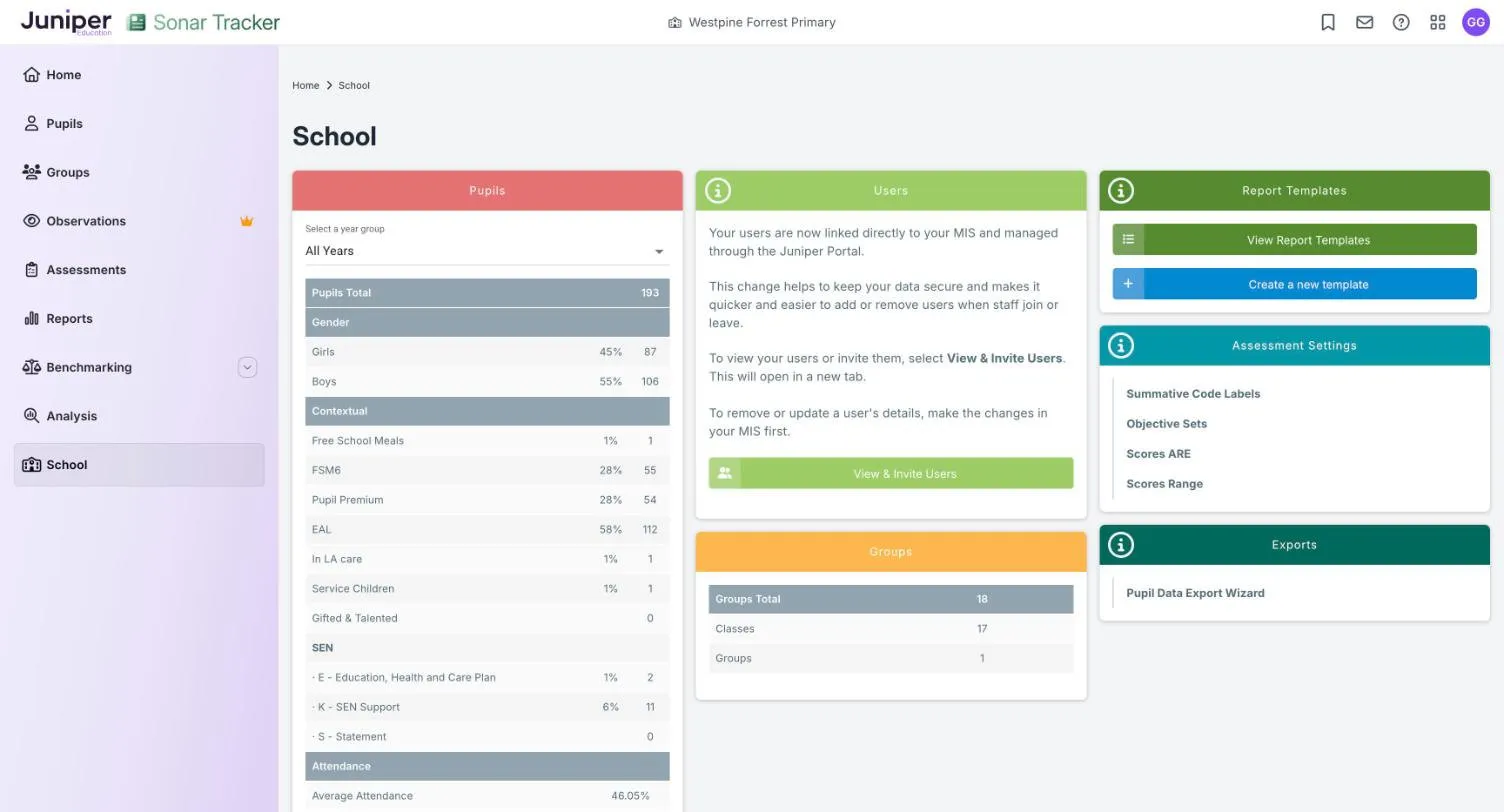This screenshot has height=812, width=1504.
Task: Open Assessments in the sidebar
Action: 139,270
